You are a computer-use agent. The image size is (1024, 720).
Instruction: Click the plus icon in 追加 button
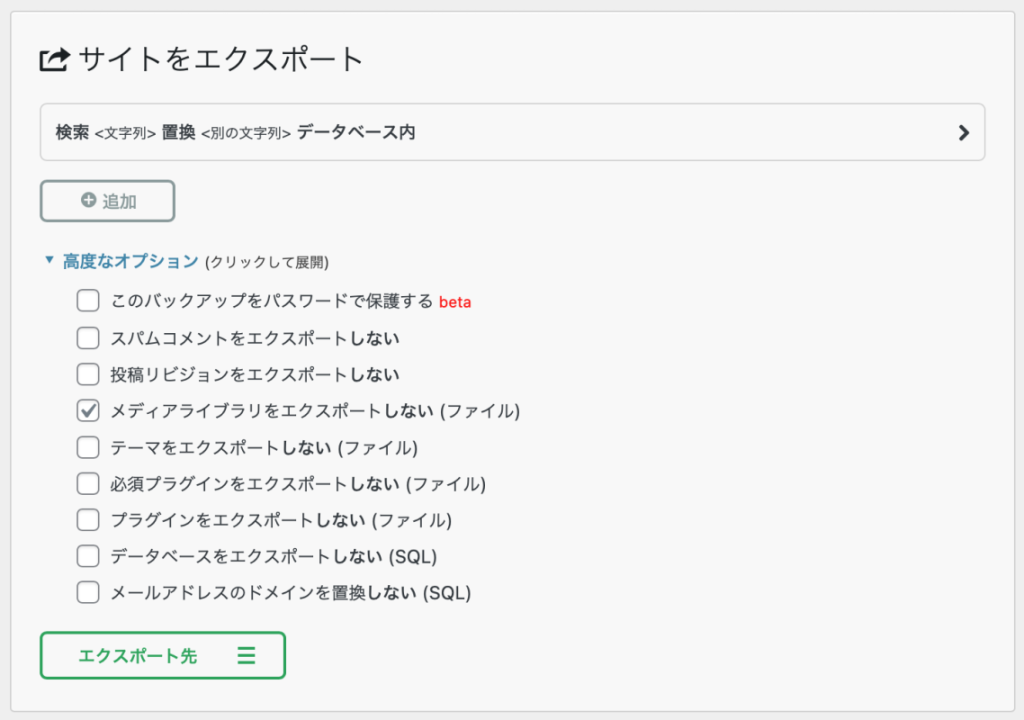(89, 201)
